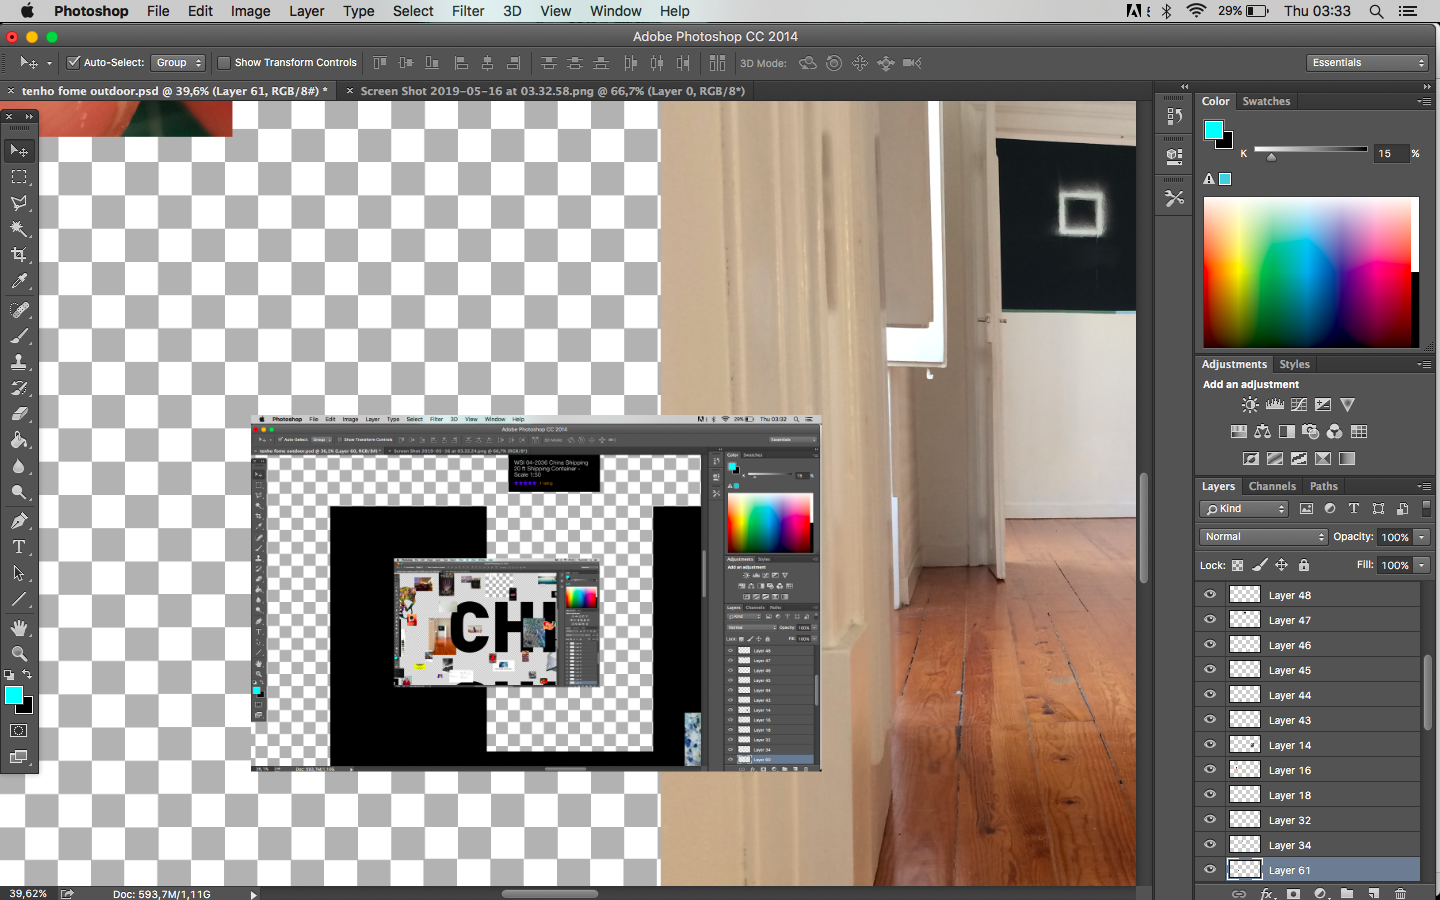The image size is (1440, 900).
Task: Click the layer Opacity input field
Action: click(x=1394, y=537)
